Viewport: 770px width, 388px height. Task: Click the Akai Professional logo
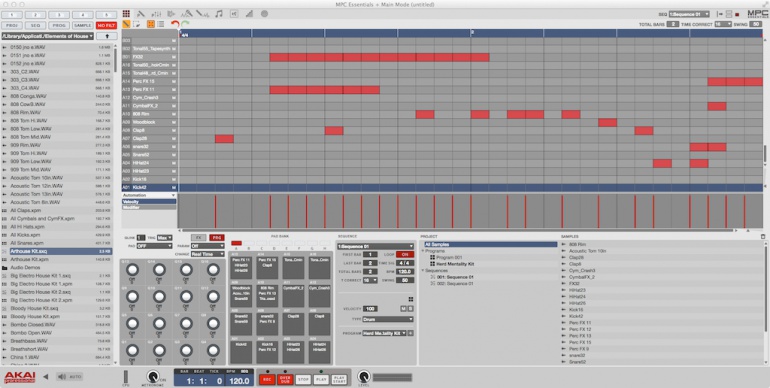pyautogui.click(x=20, y=377)
